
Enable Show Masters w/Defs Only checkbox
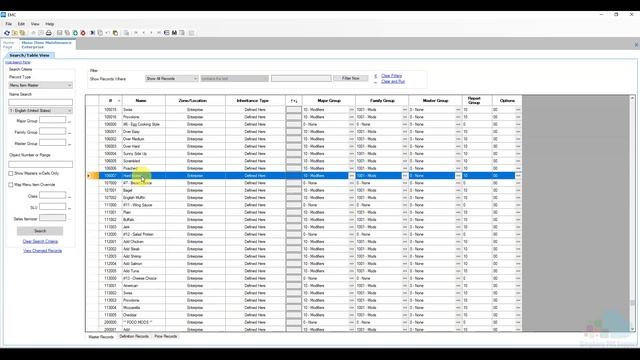(x=11, y=173)
